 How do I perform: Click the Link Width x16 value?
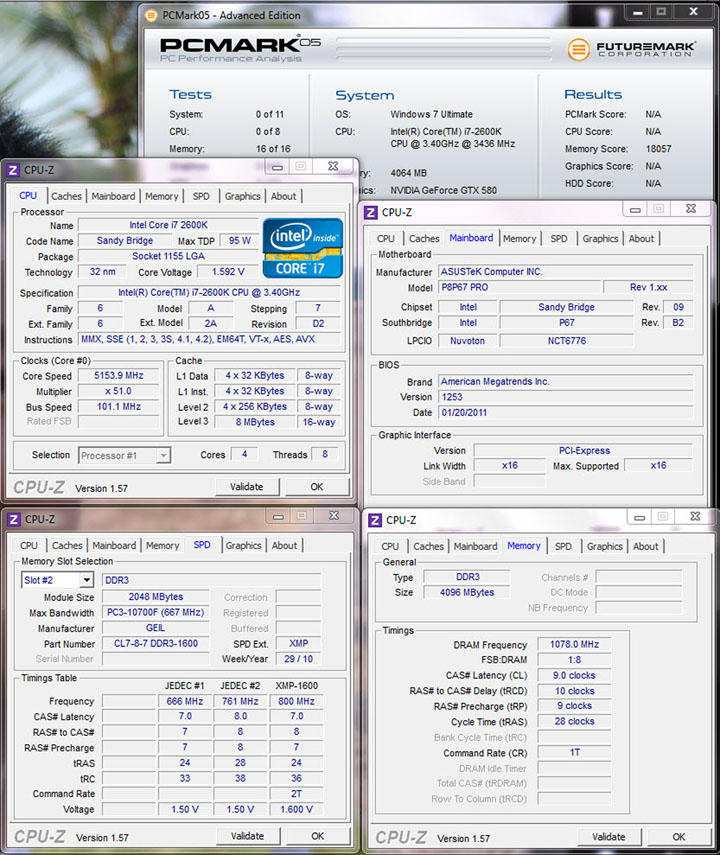[509, 466]
